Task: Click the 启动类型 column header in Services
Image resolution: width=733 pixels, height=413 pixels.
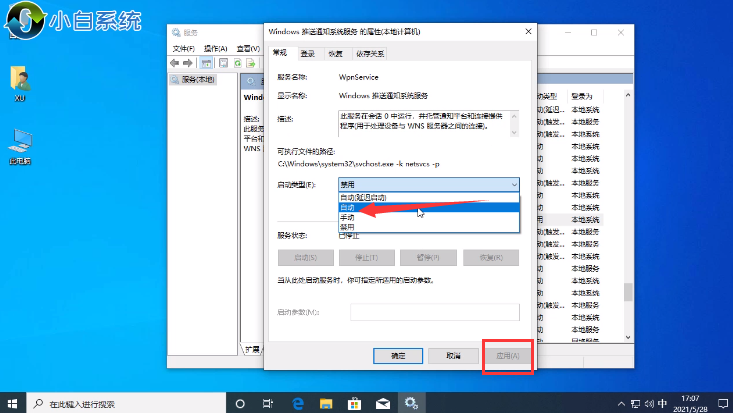Action: [x=552, y=96]
